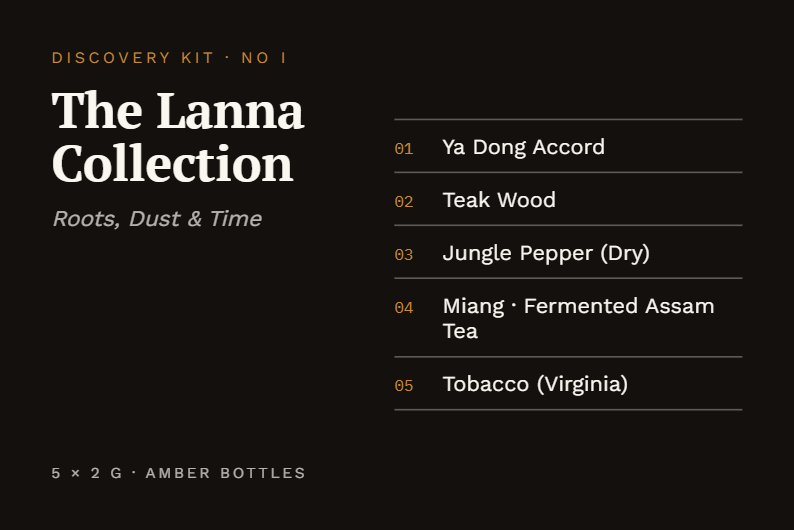
Task: Select Miang · Fermented Assam Tea
Action: [568, 318]
